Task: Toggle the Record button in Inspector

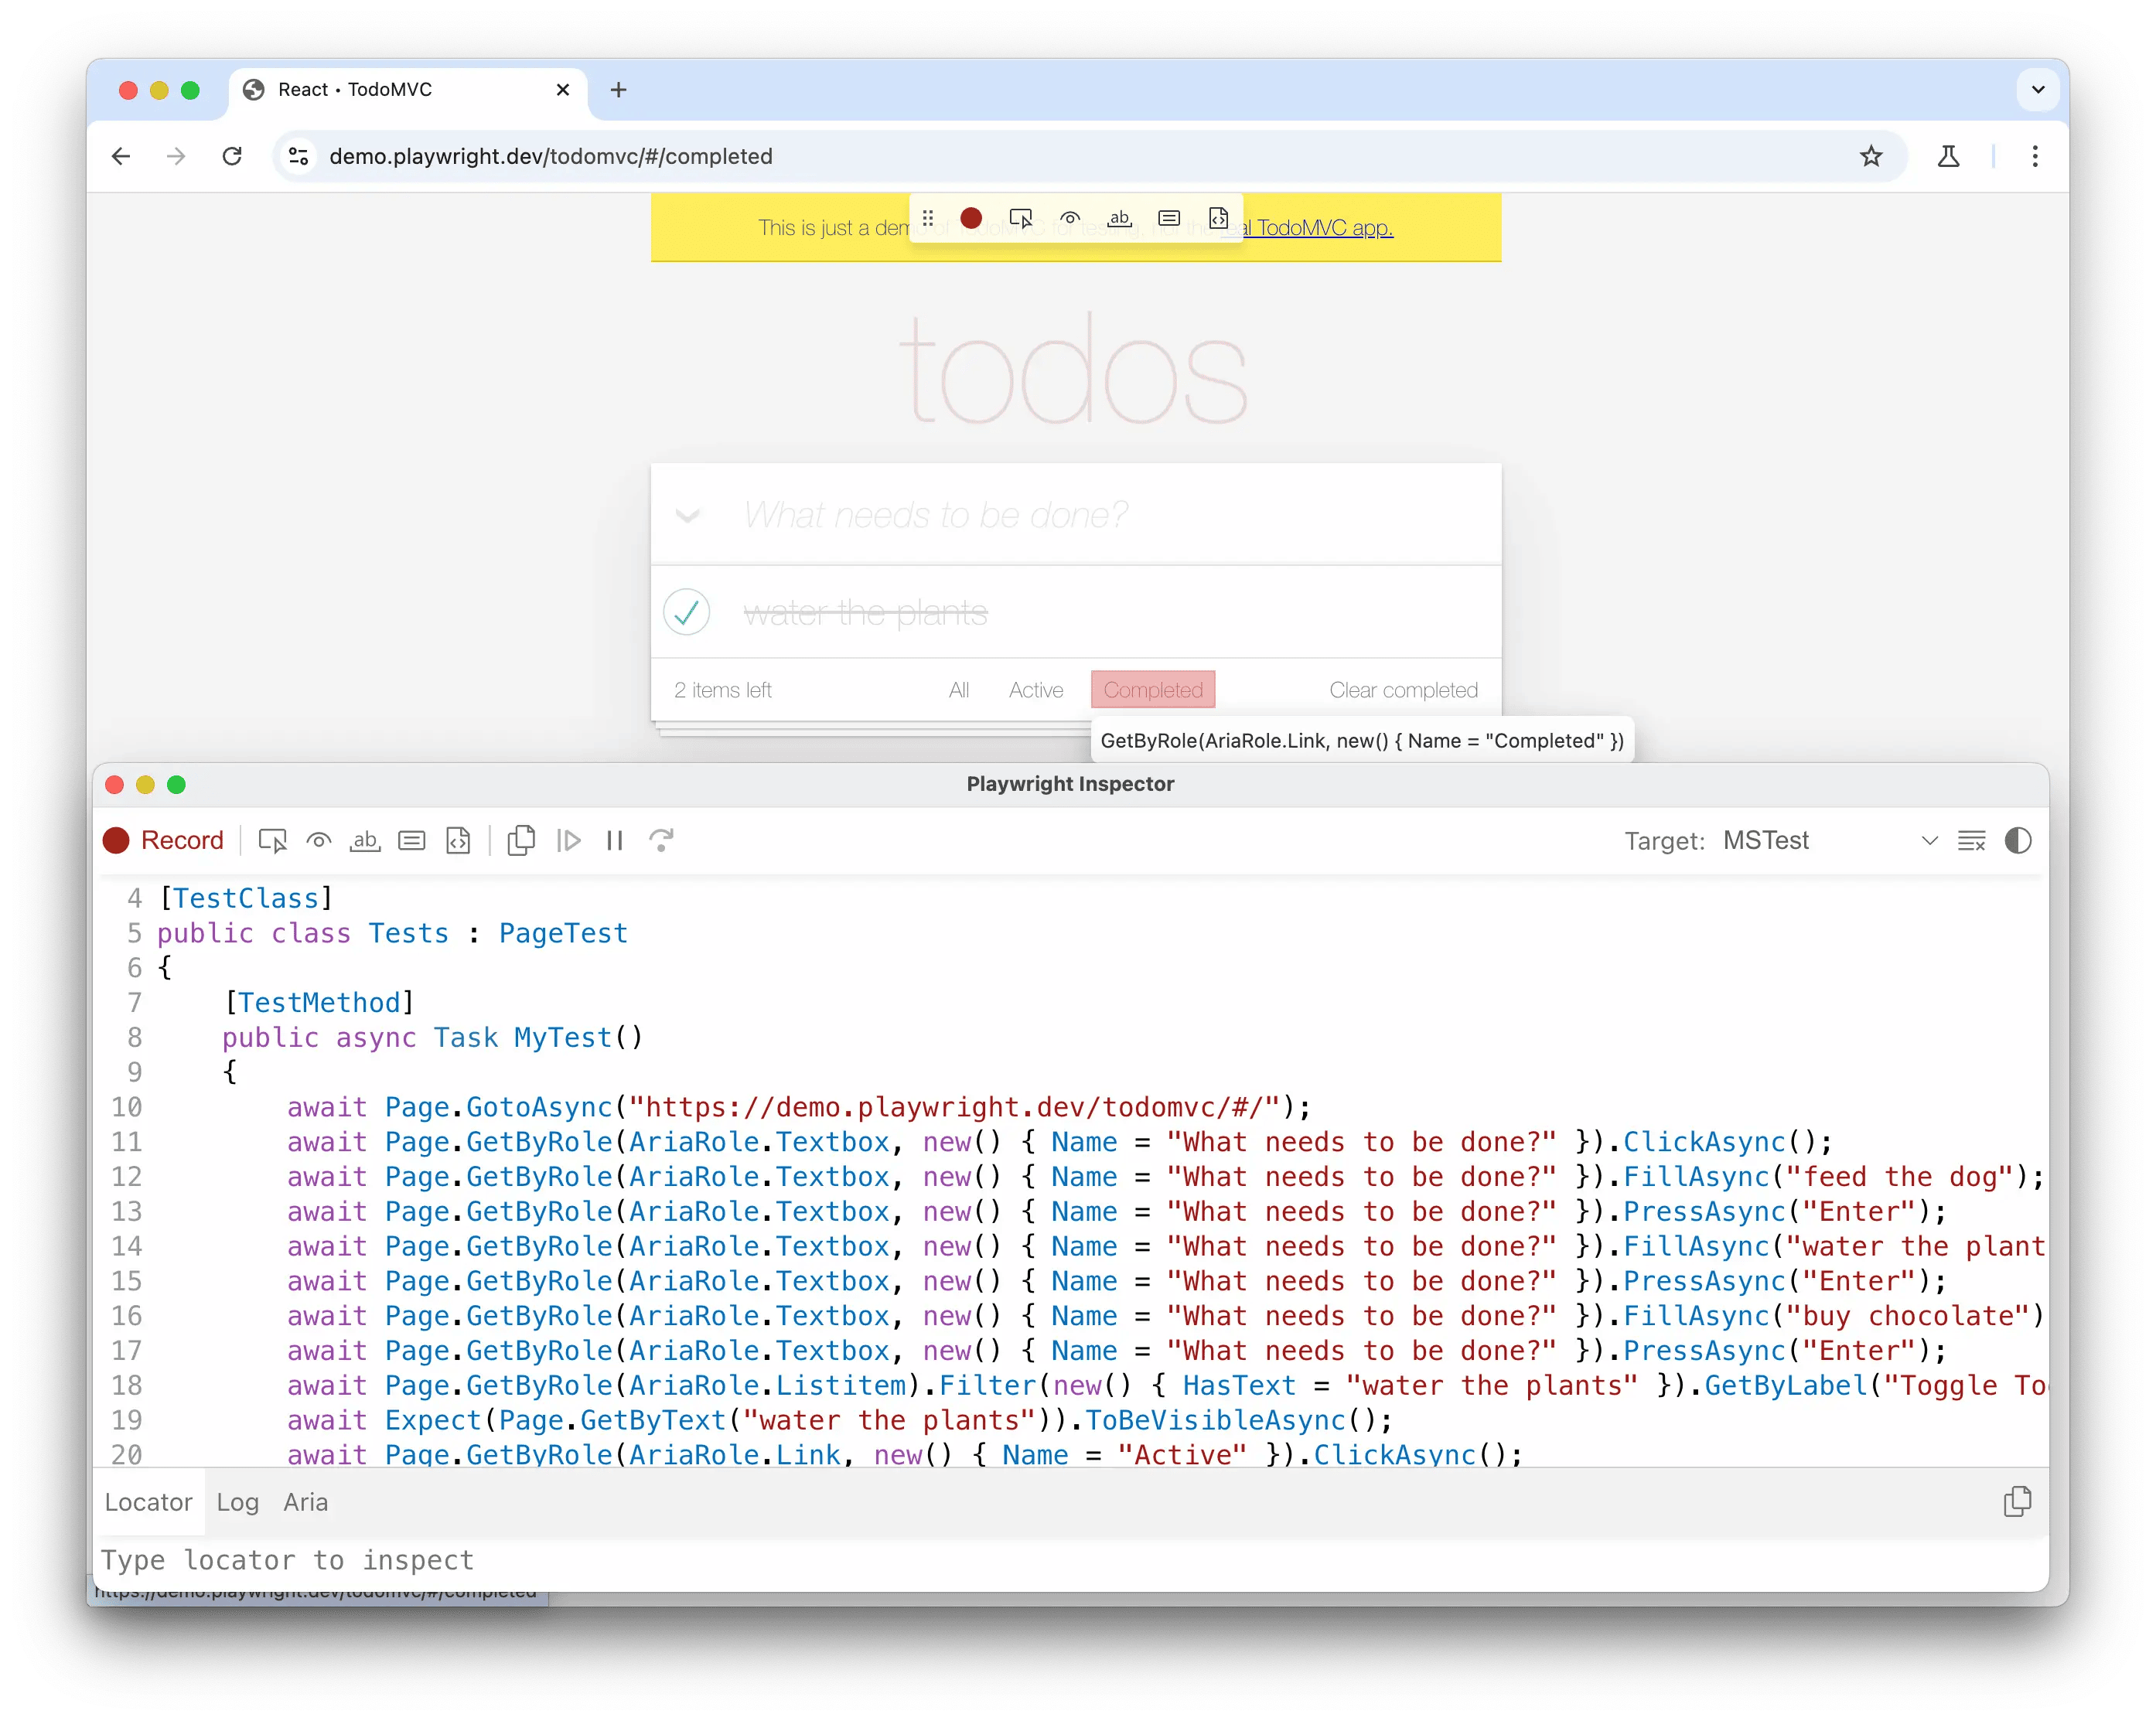Action: 164,841
